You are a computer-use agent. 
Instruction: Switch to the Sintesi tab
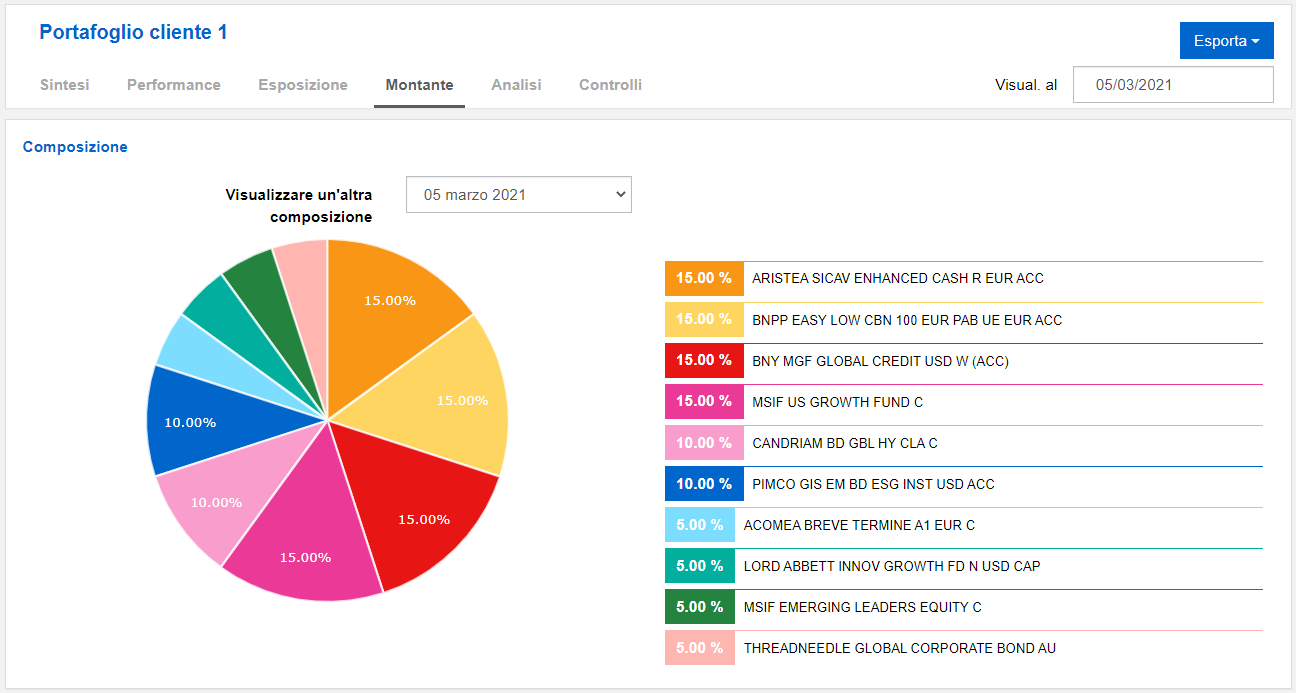coord(65,85)
